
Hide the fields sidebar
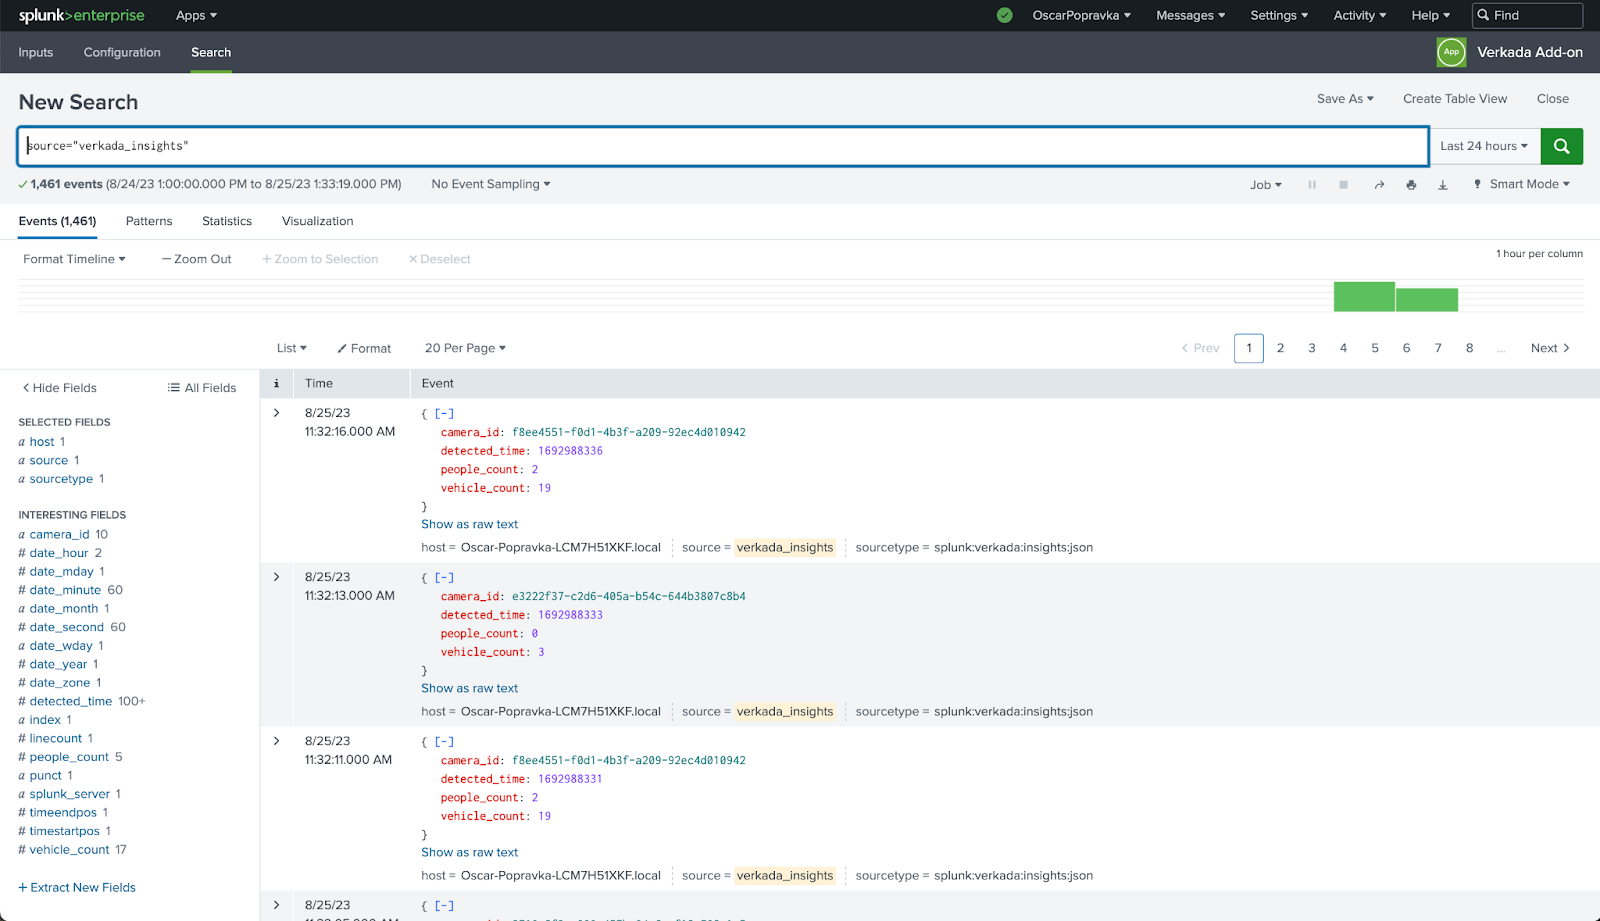coord(60,388)
